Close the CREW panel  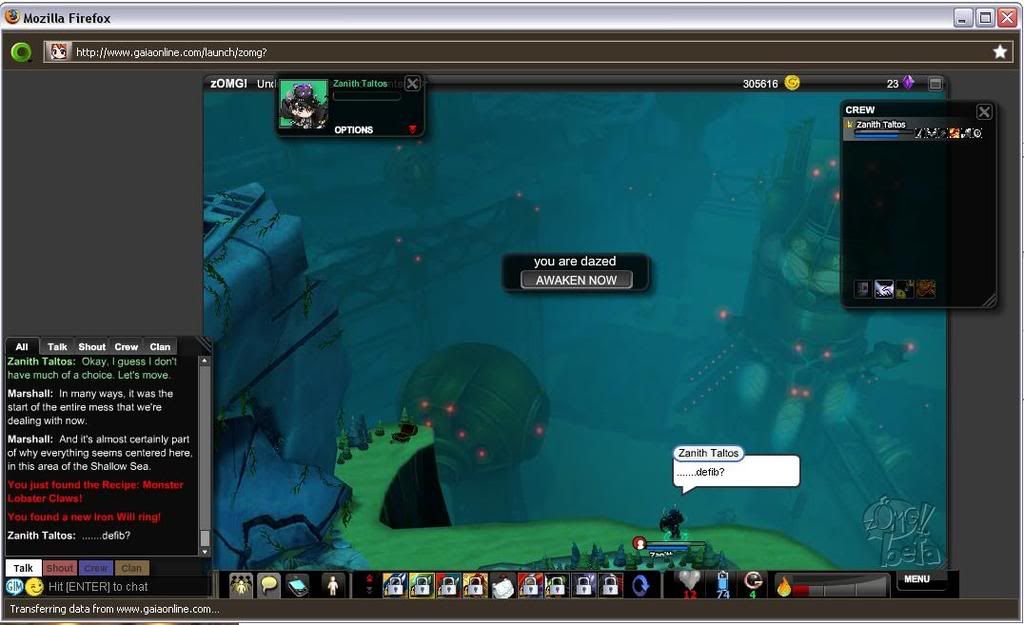(984, 112)
